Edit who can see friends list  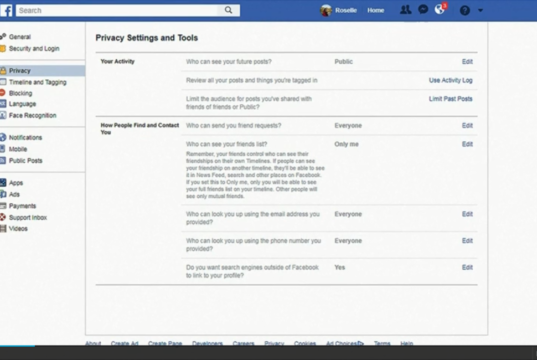pos(467,144)
